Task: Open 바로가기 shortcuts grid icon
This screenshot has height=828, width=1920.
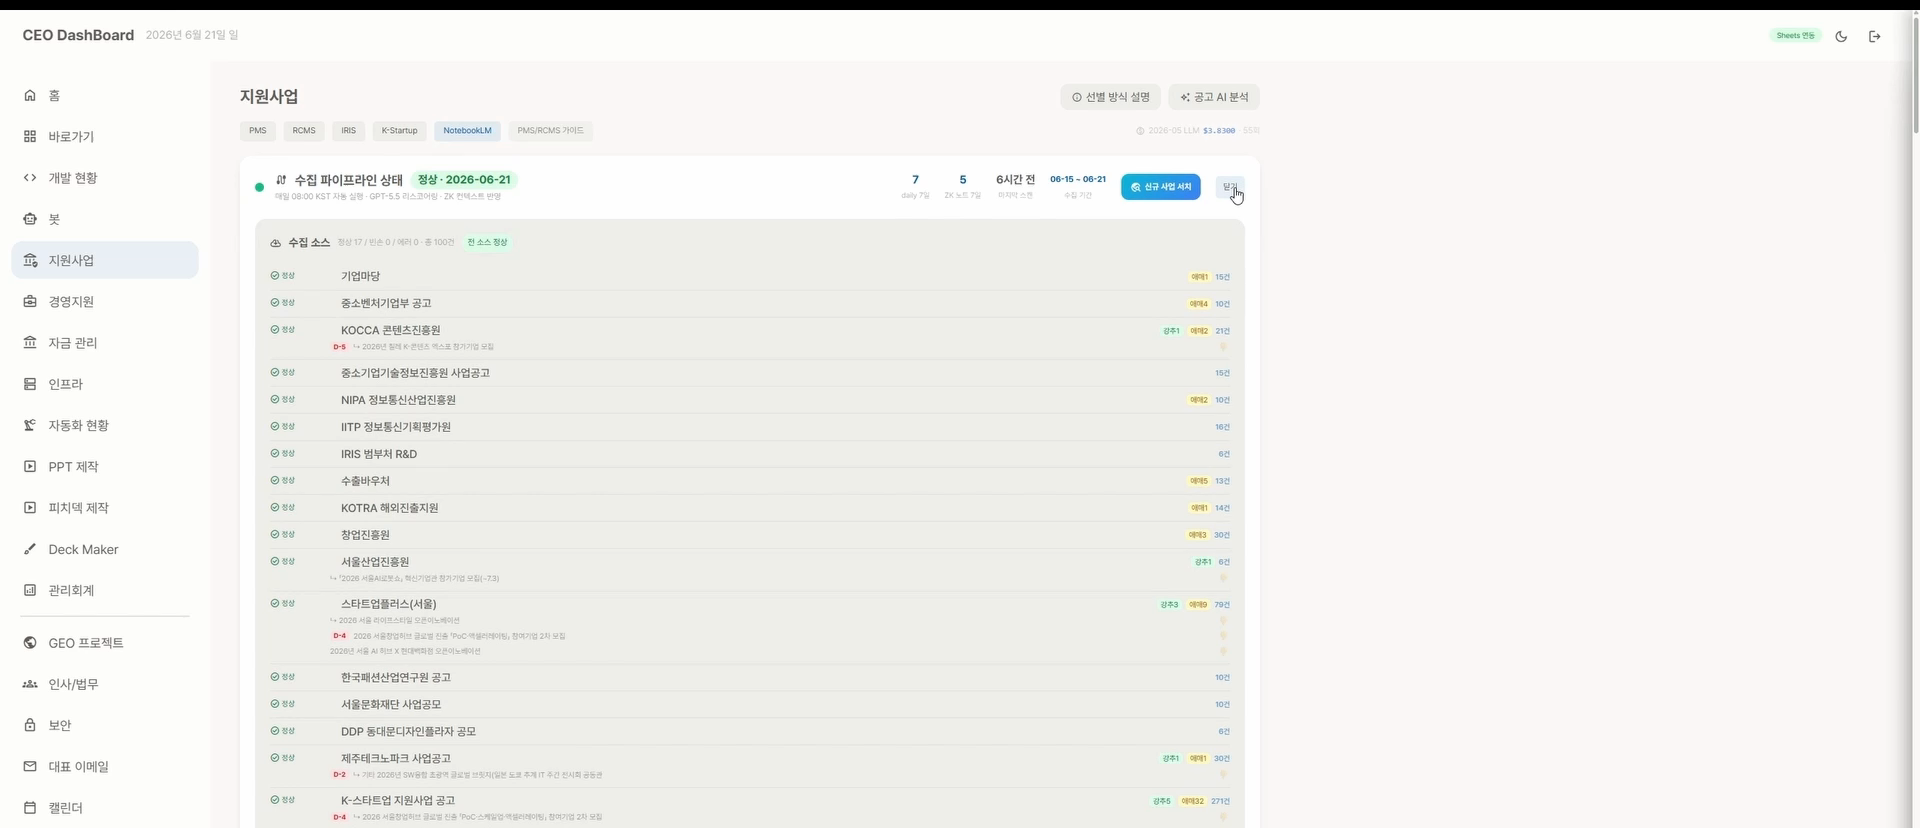Action: click(x=30, y=136)
